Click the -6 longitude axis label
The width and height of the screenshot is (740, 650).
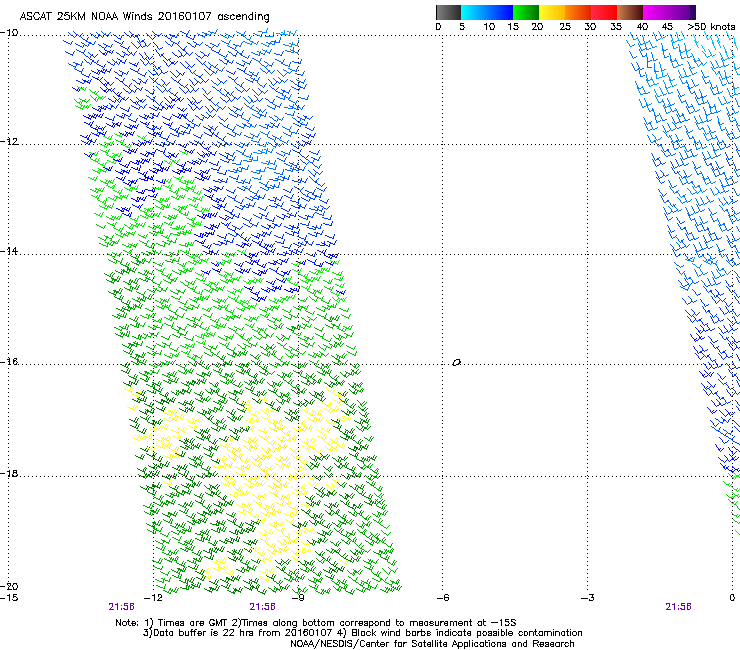click(x=443, y=598)
